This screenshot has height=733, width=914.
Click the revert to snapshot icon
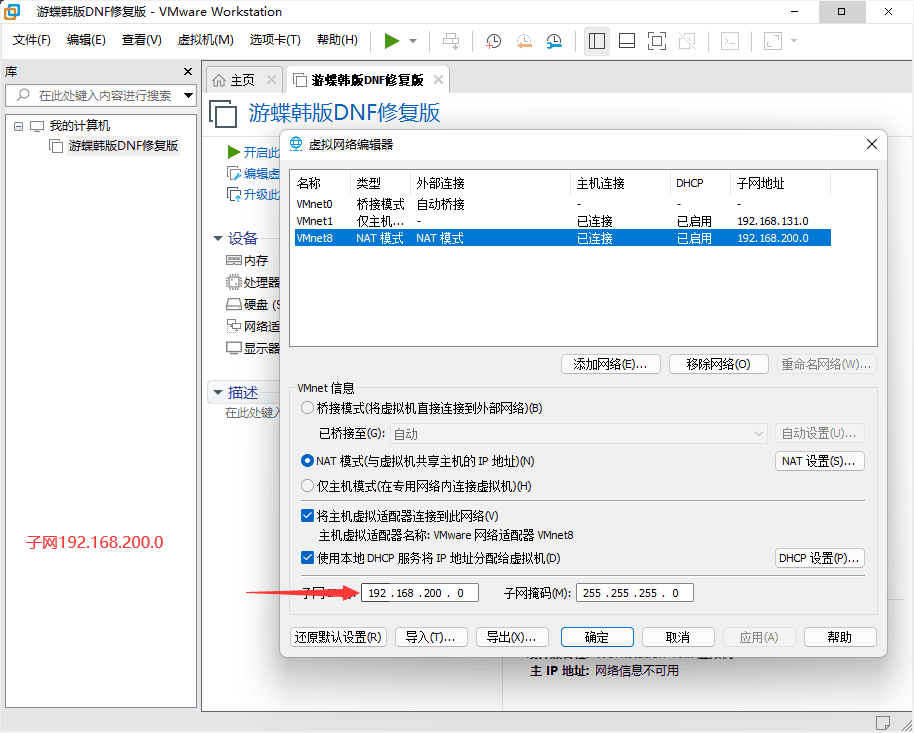[524, 41]
